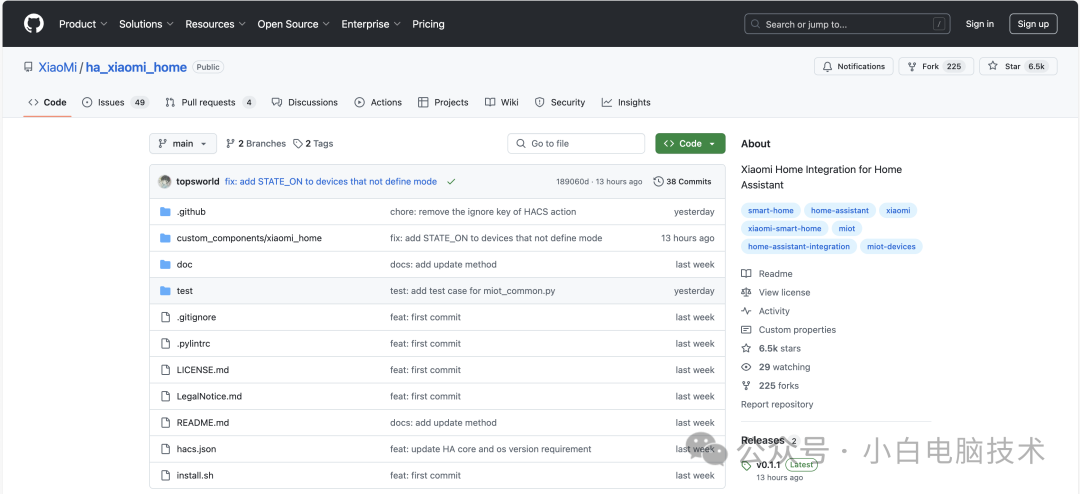The height and width of the screenshot is (494, 1080).
Task: Click Report repository link
Action: point(777,404)
